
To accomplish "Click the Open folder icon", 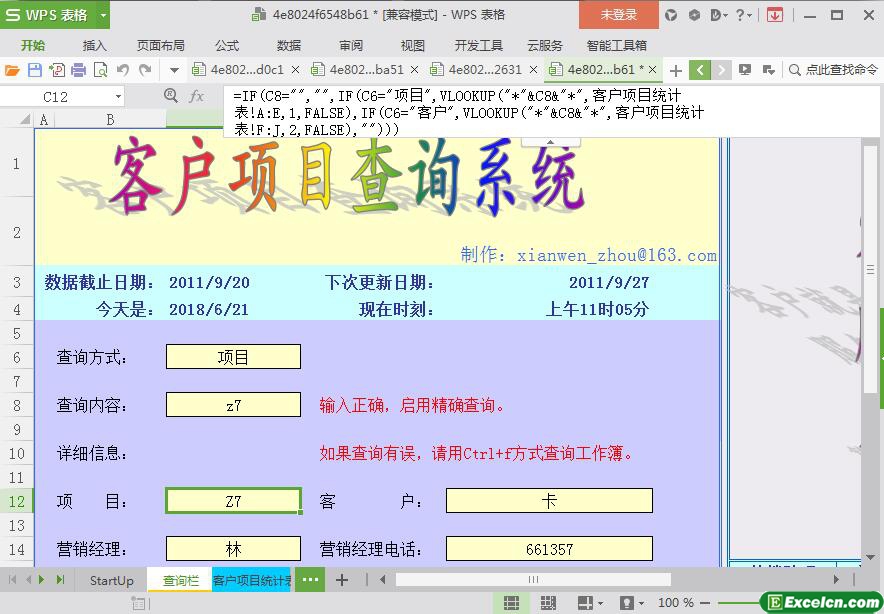I will 12,70.
